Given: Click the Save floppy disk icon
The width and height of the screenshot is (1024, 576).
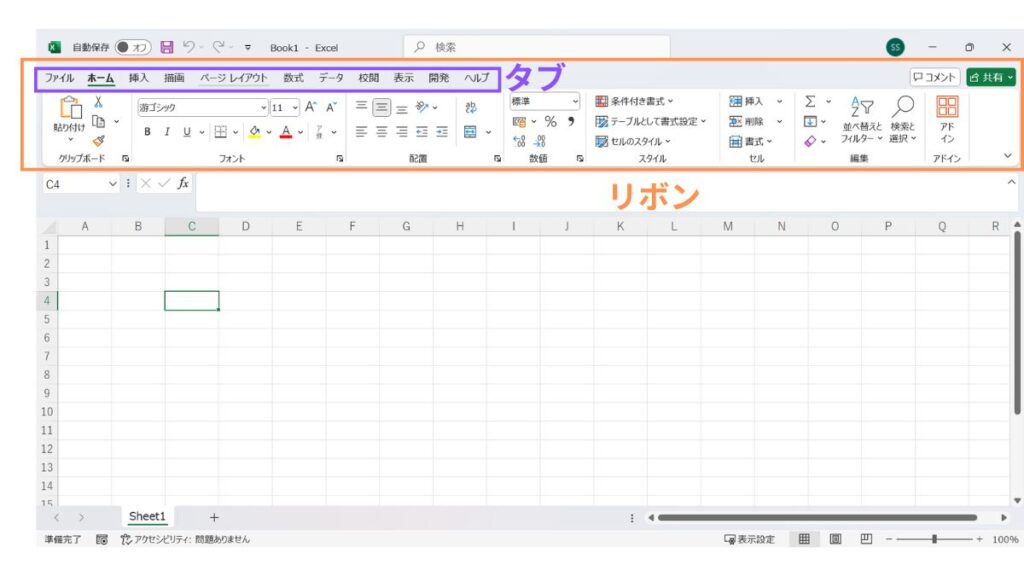Looking at the screenshot, I should coord(167,47).
